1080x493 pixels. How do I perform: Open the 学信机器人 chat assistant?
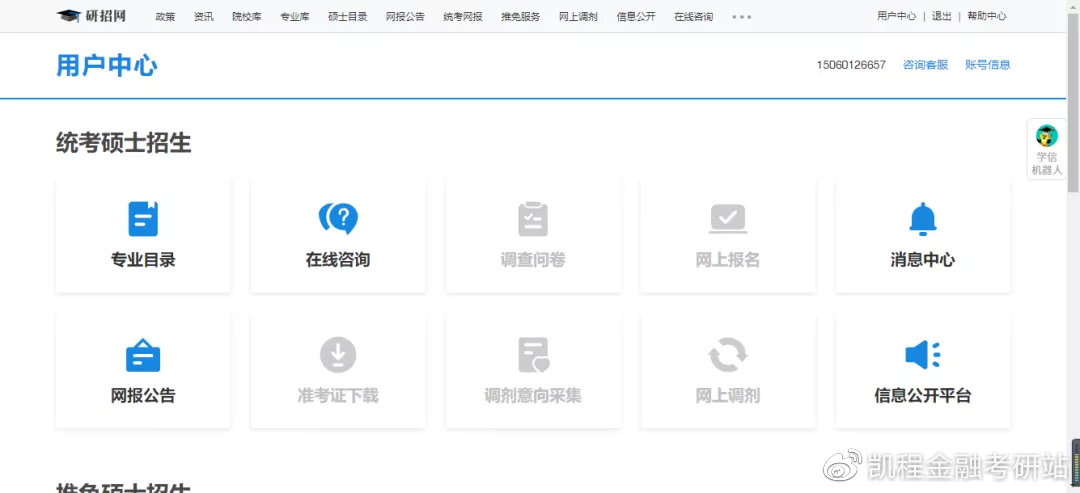click(1046, 150)
